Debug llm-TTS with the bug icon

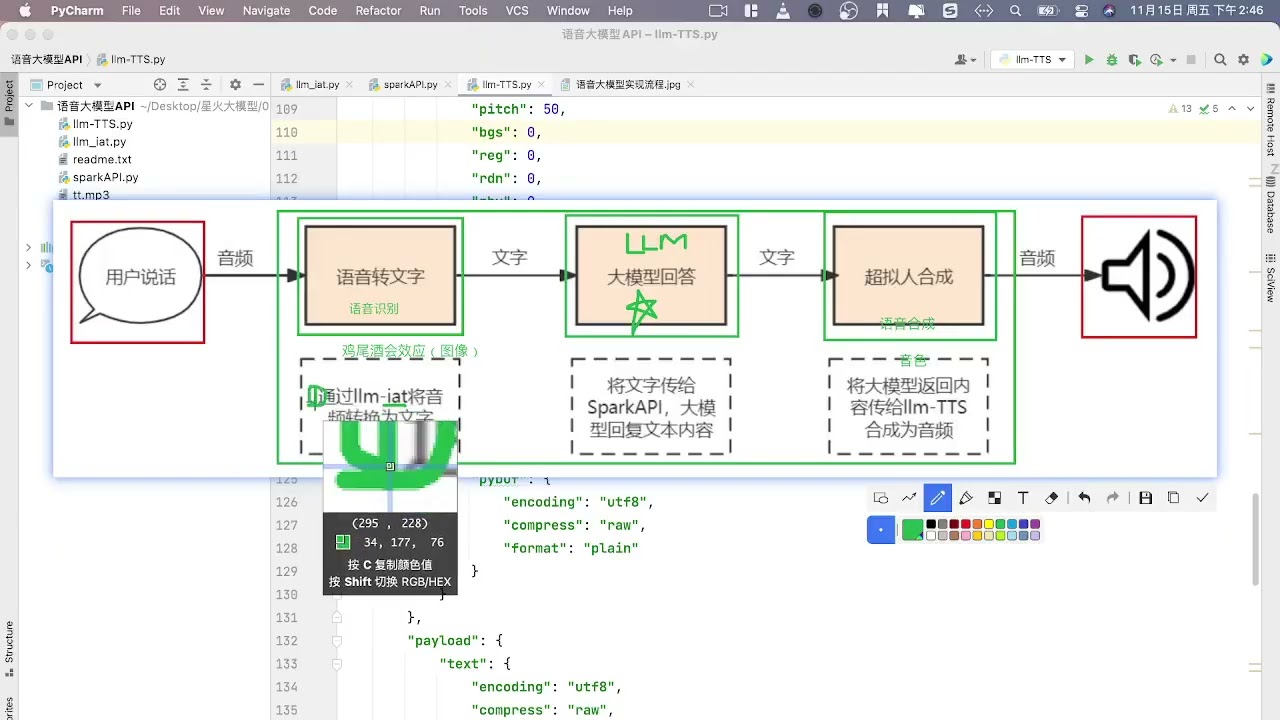tap(1112, 60)
